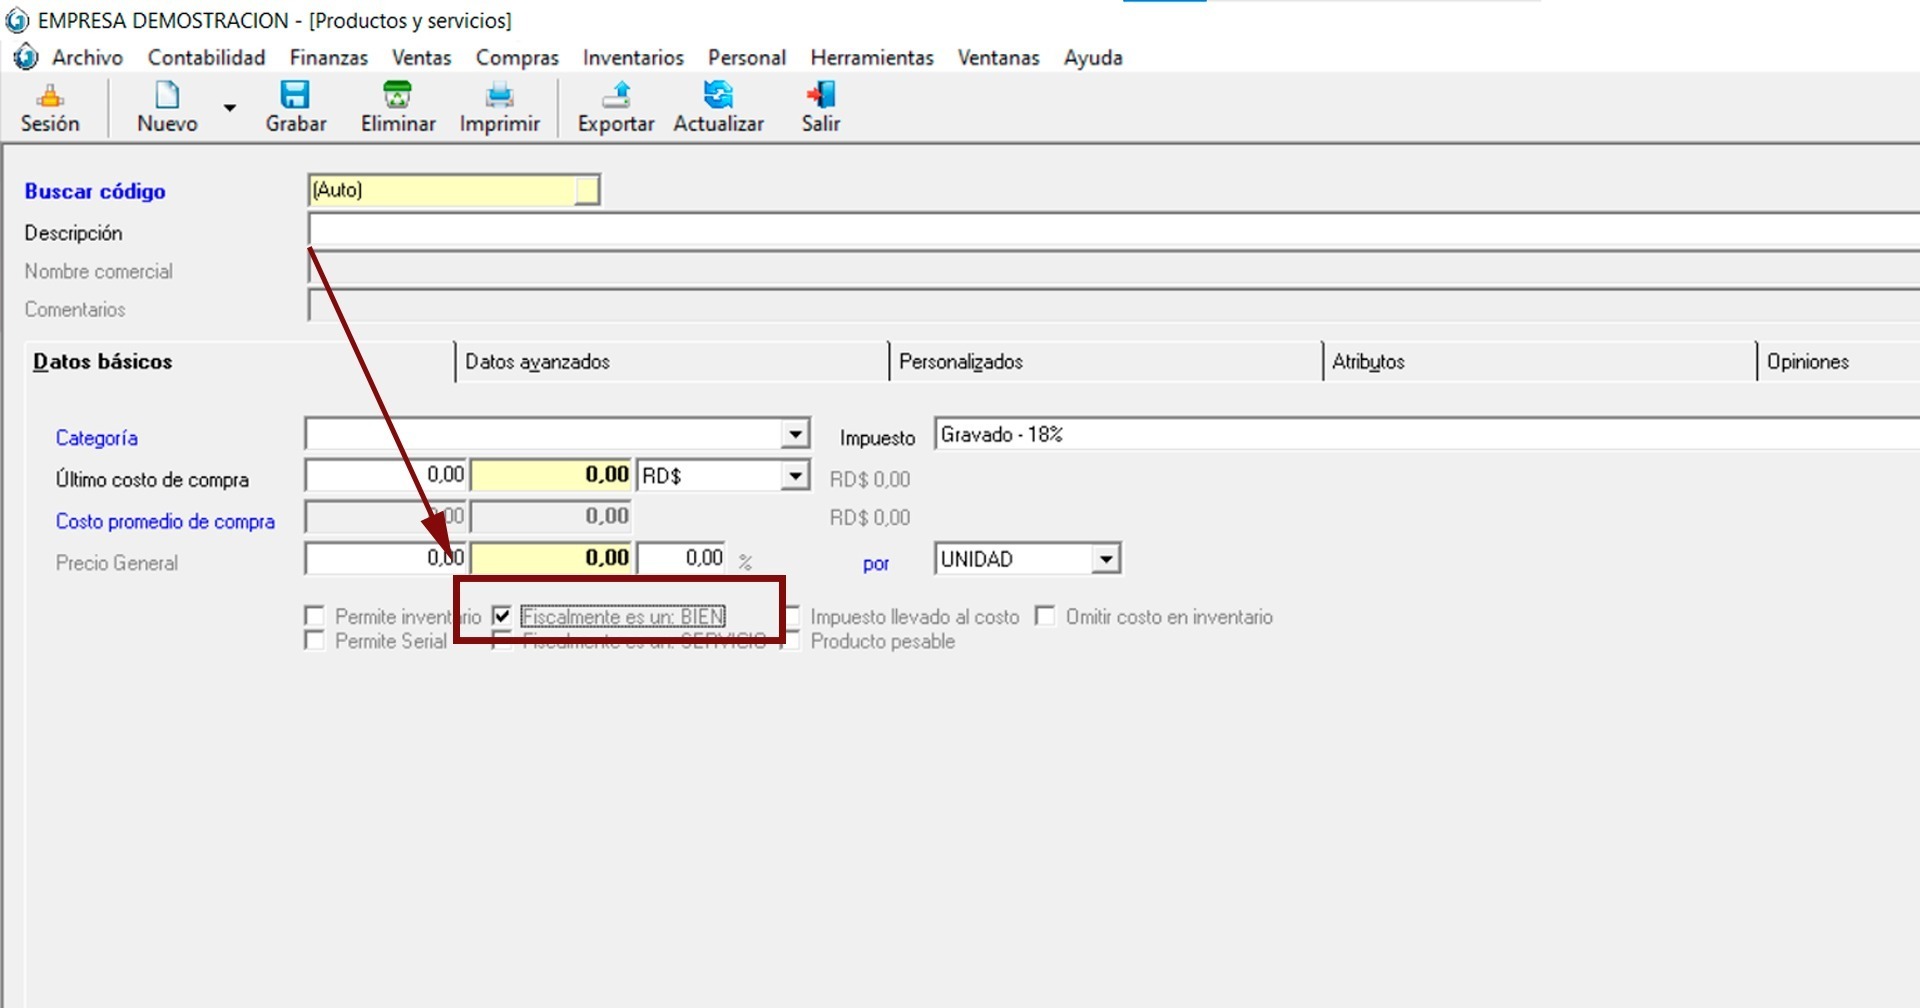Exit using the Salir icon
This screenshot has width=1920, height=1008.
tap(820, 97)
